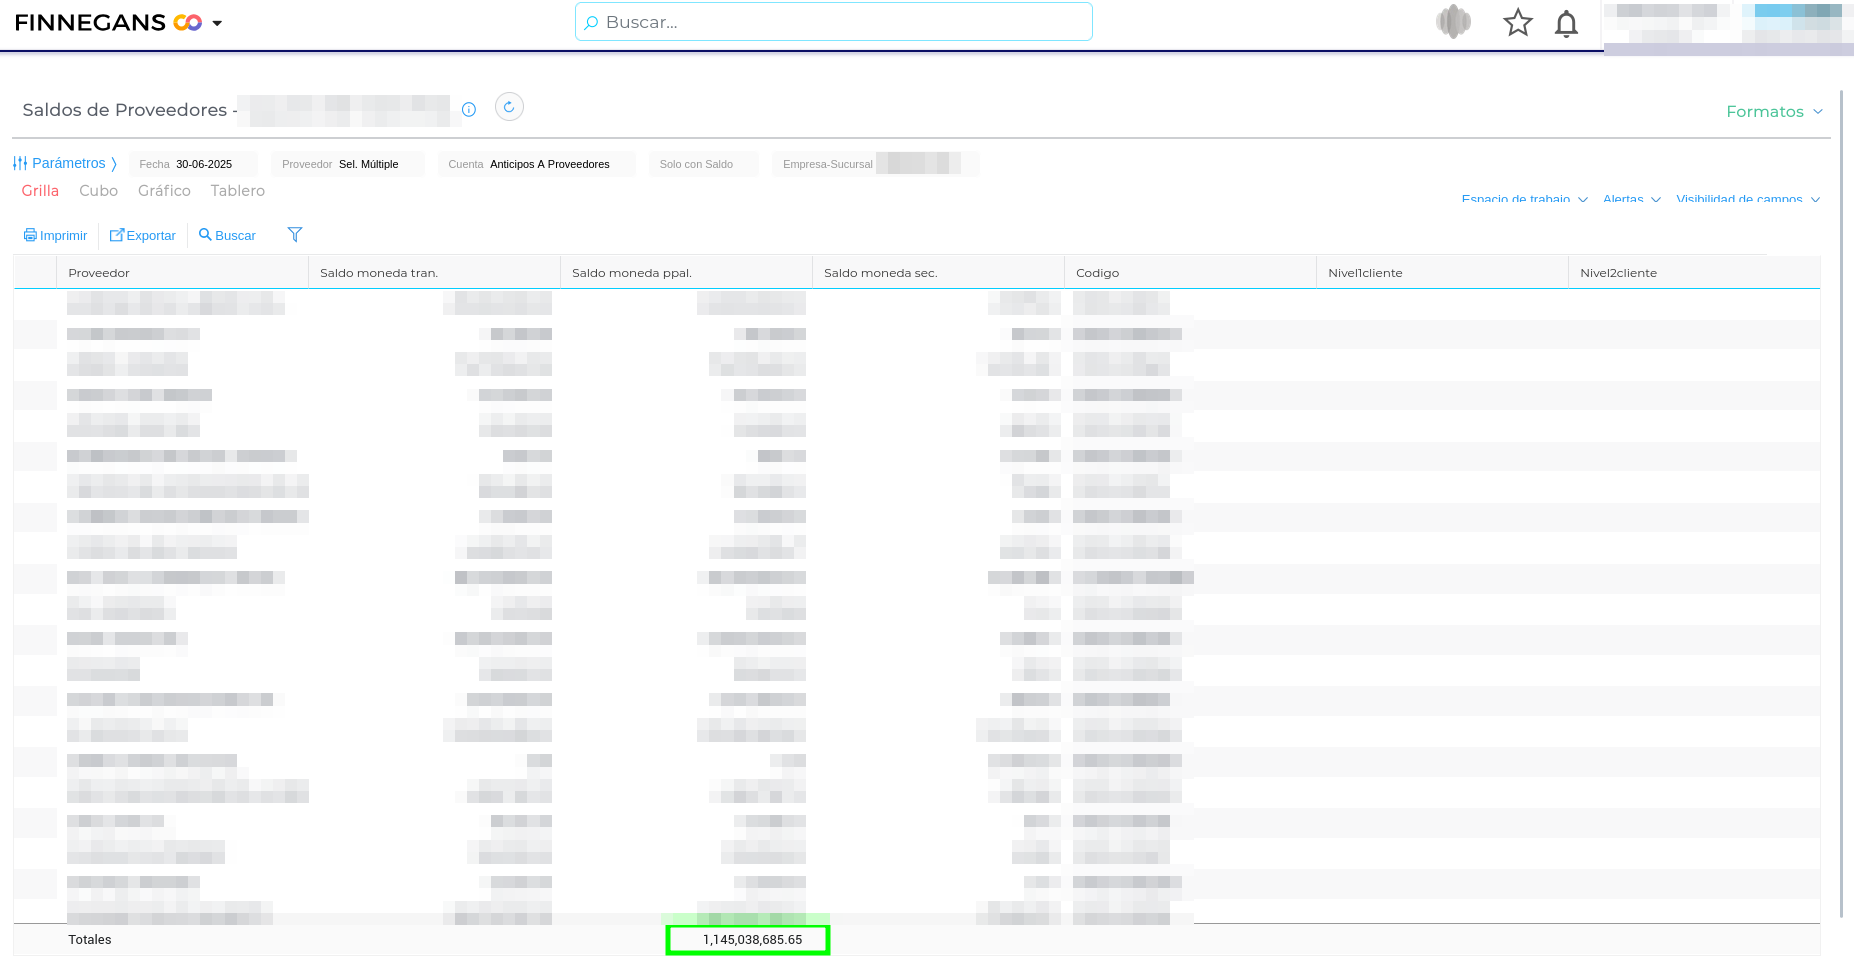Click the Imprimir printer icon
Screen dimensions: 1854x960
30,236
